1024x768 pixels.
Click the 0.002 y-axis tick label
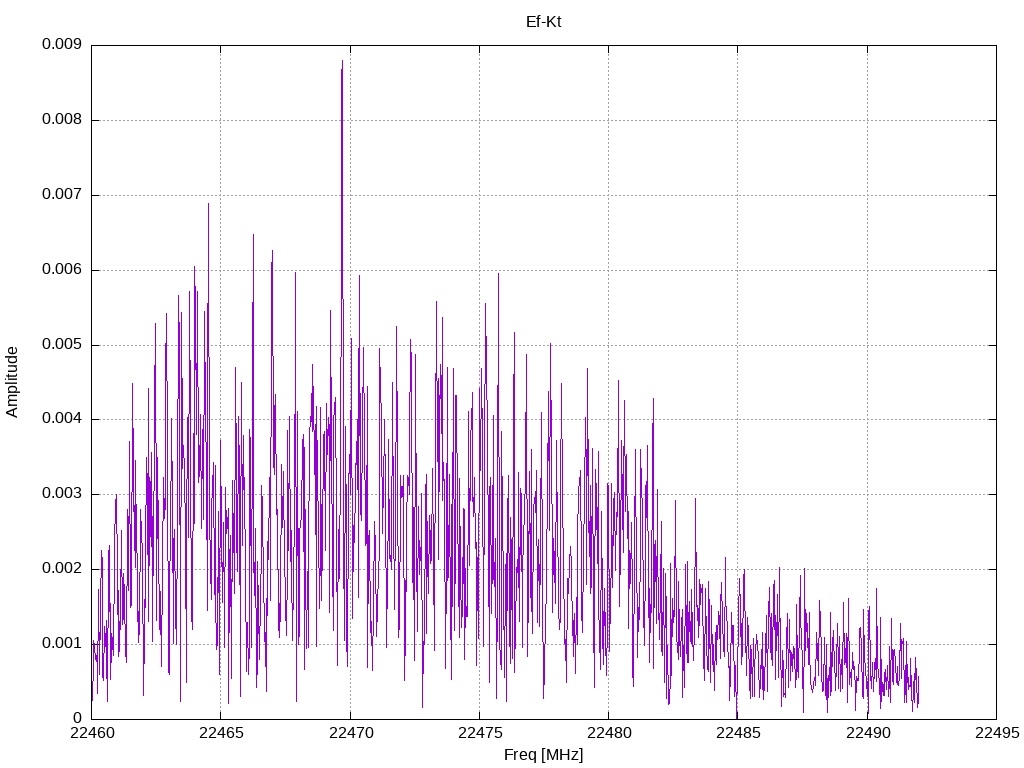(x=62, y=569)
